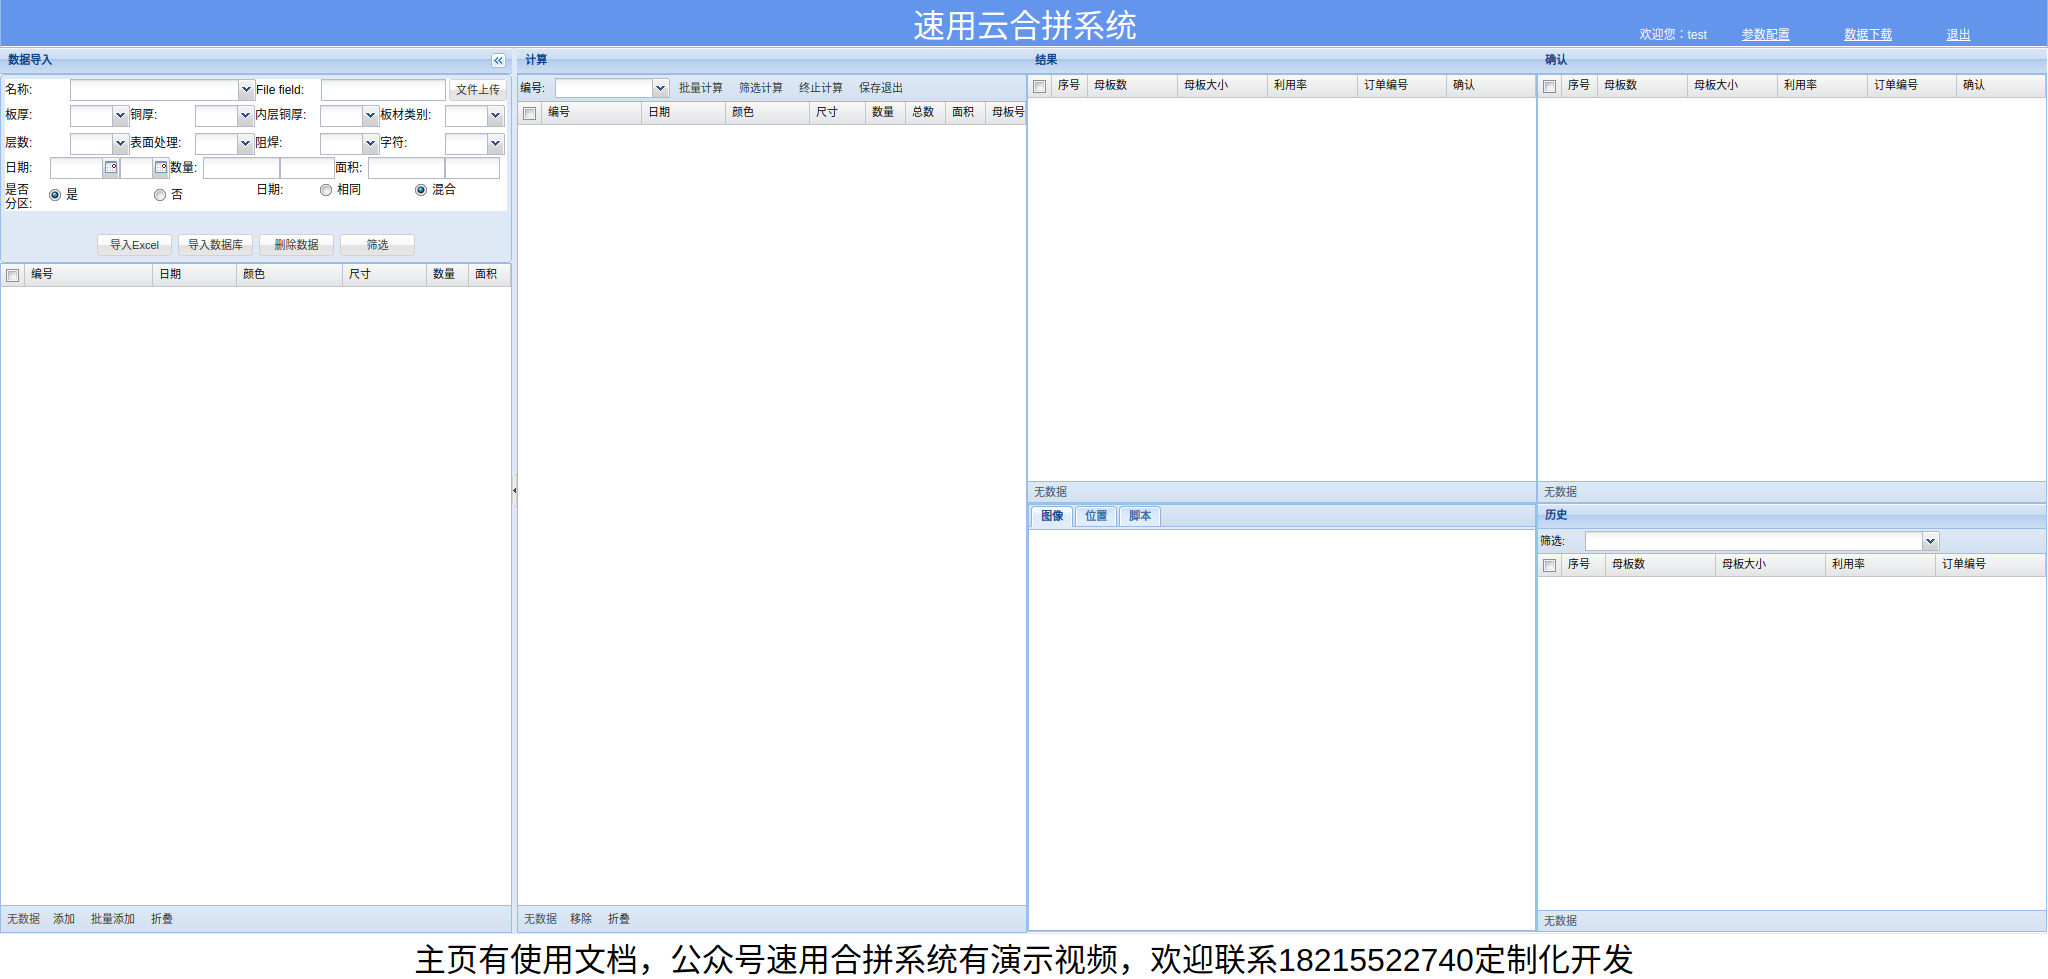Screen dimensions: 2048x979
Task: Click 折叠 in the 计算 footer
Action: point(619,919)
